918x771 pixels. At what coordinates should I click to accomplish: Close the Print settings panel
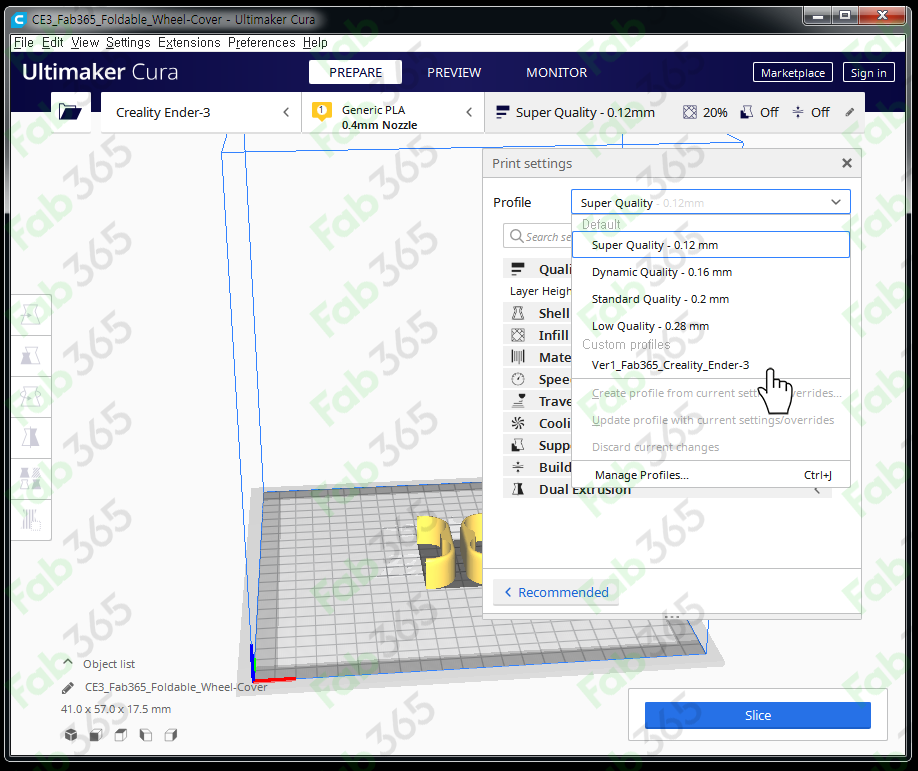pos(847,163)
